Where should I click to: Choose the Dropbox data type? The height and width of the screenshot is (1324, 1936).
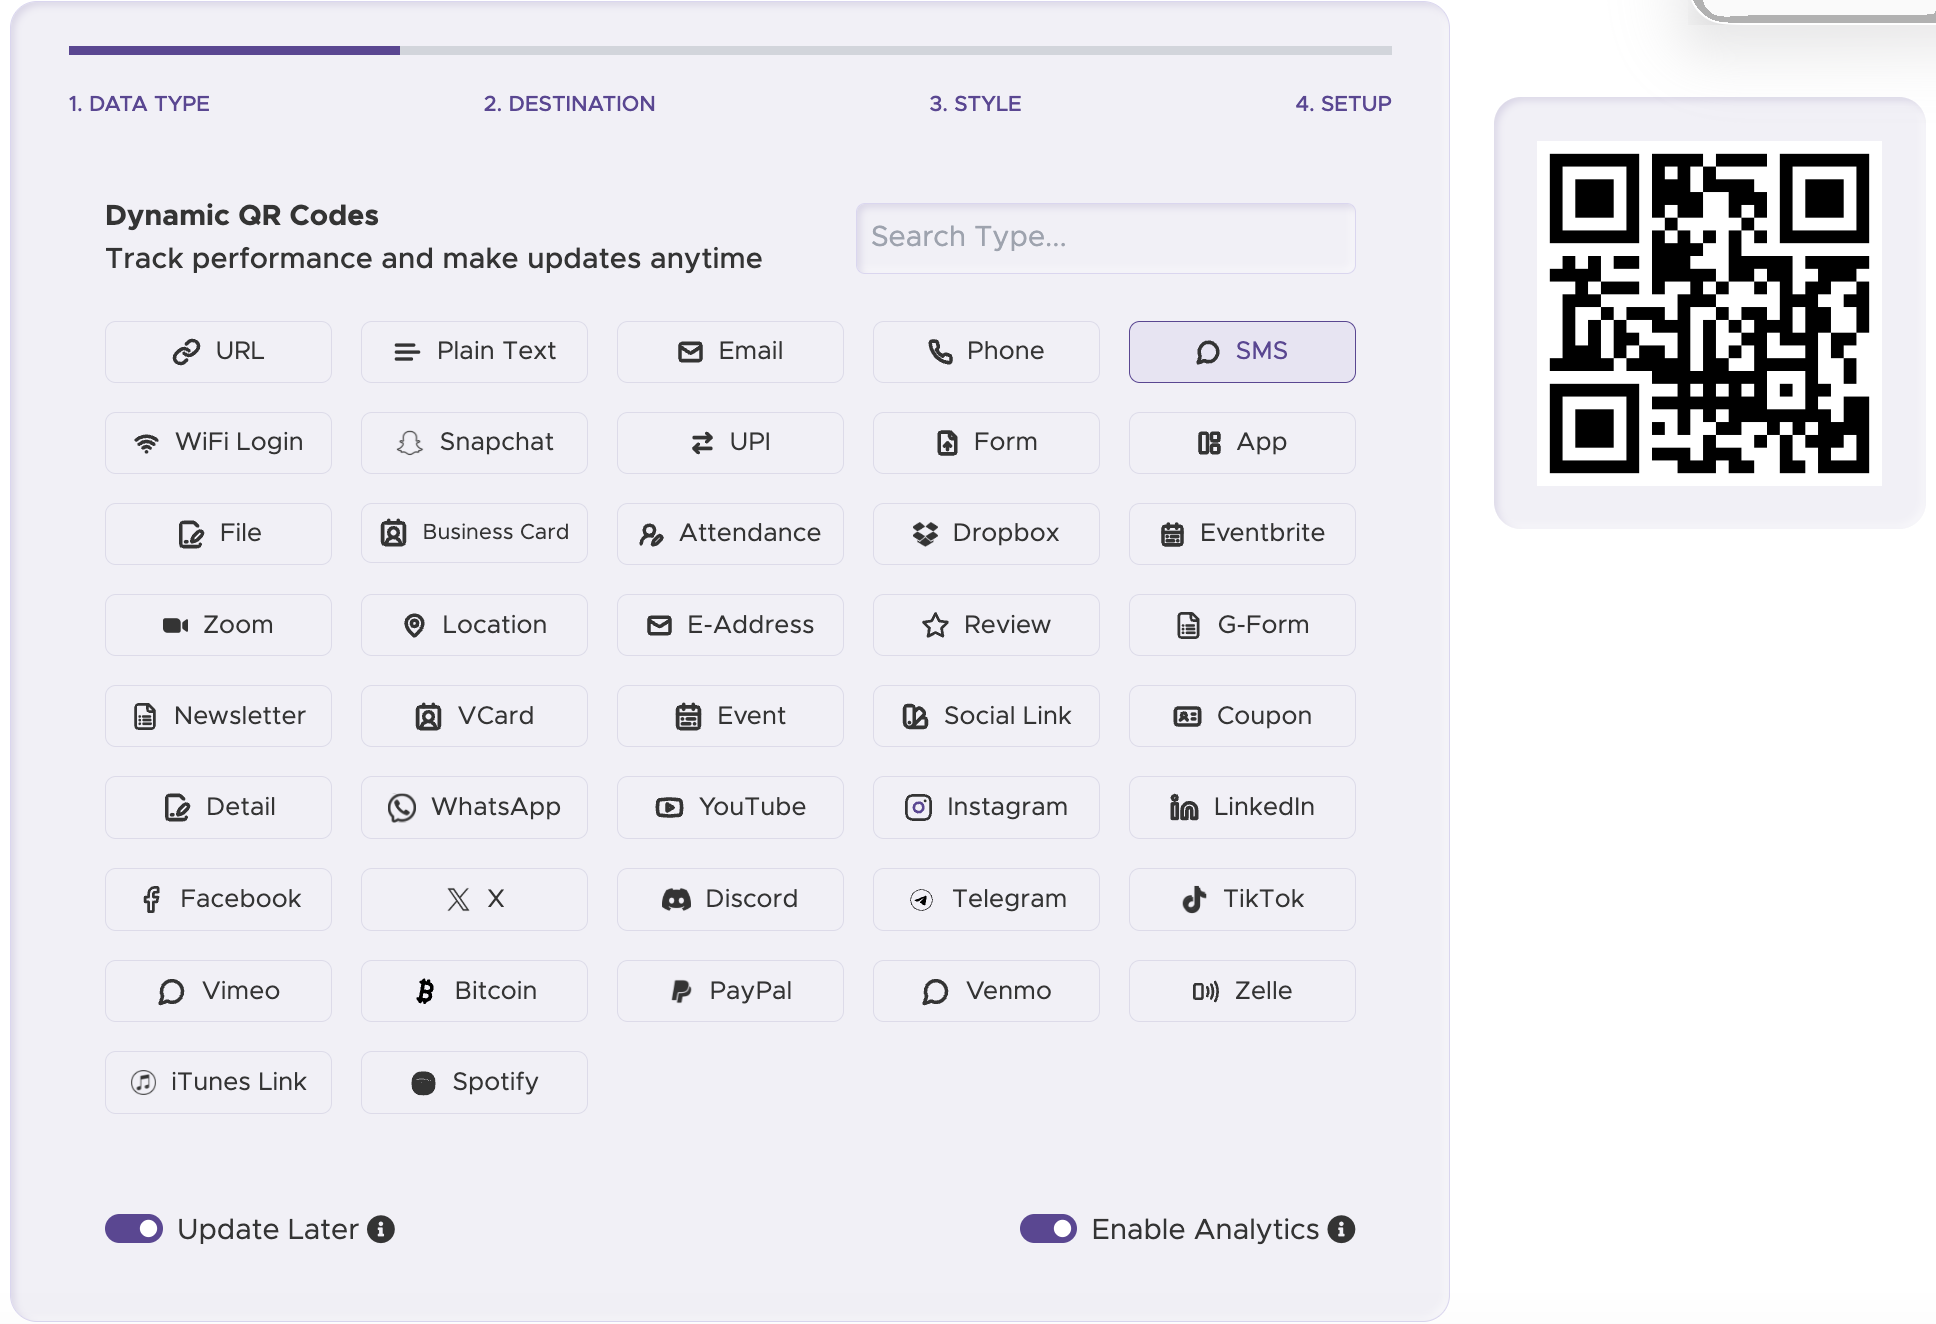986,533
